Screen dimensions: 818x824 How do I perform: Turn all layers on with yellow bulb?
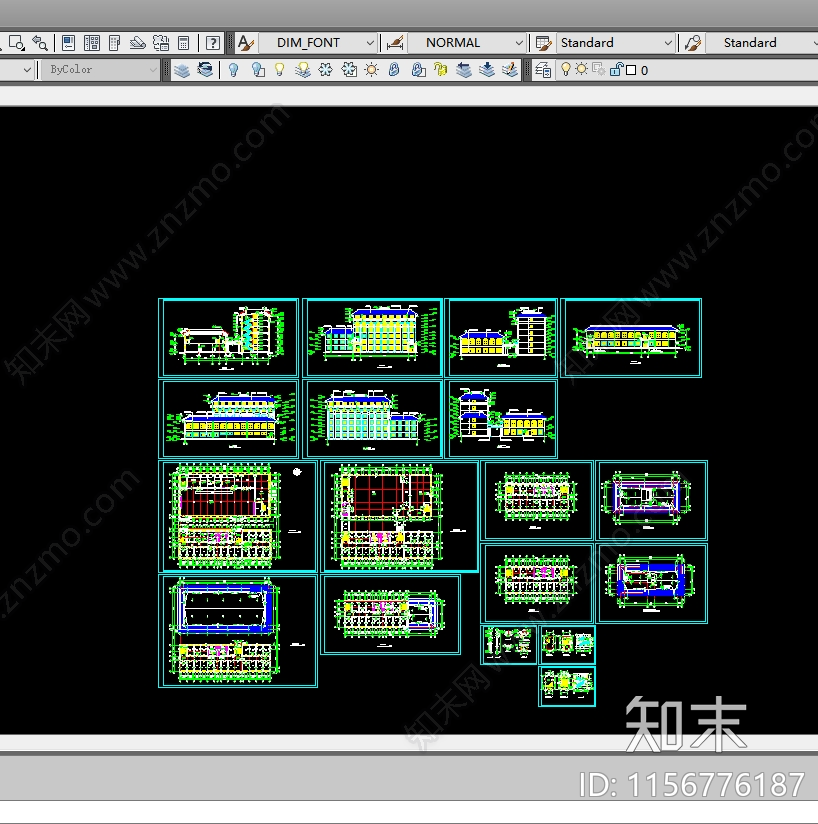point(279,70)
